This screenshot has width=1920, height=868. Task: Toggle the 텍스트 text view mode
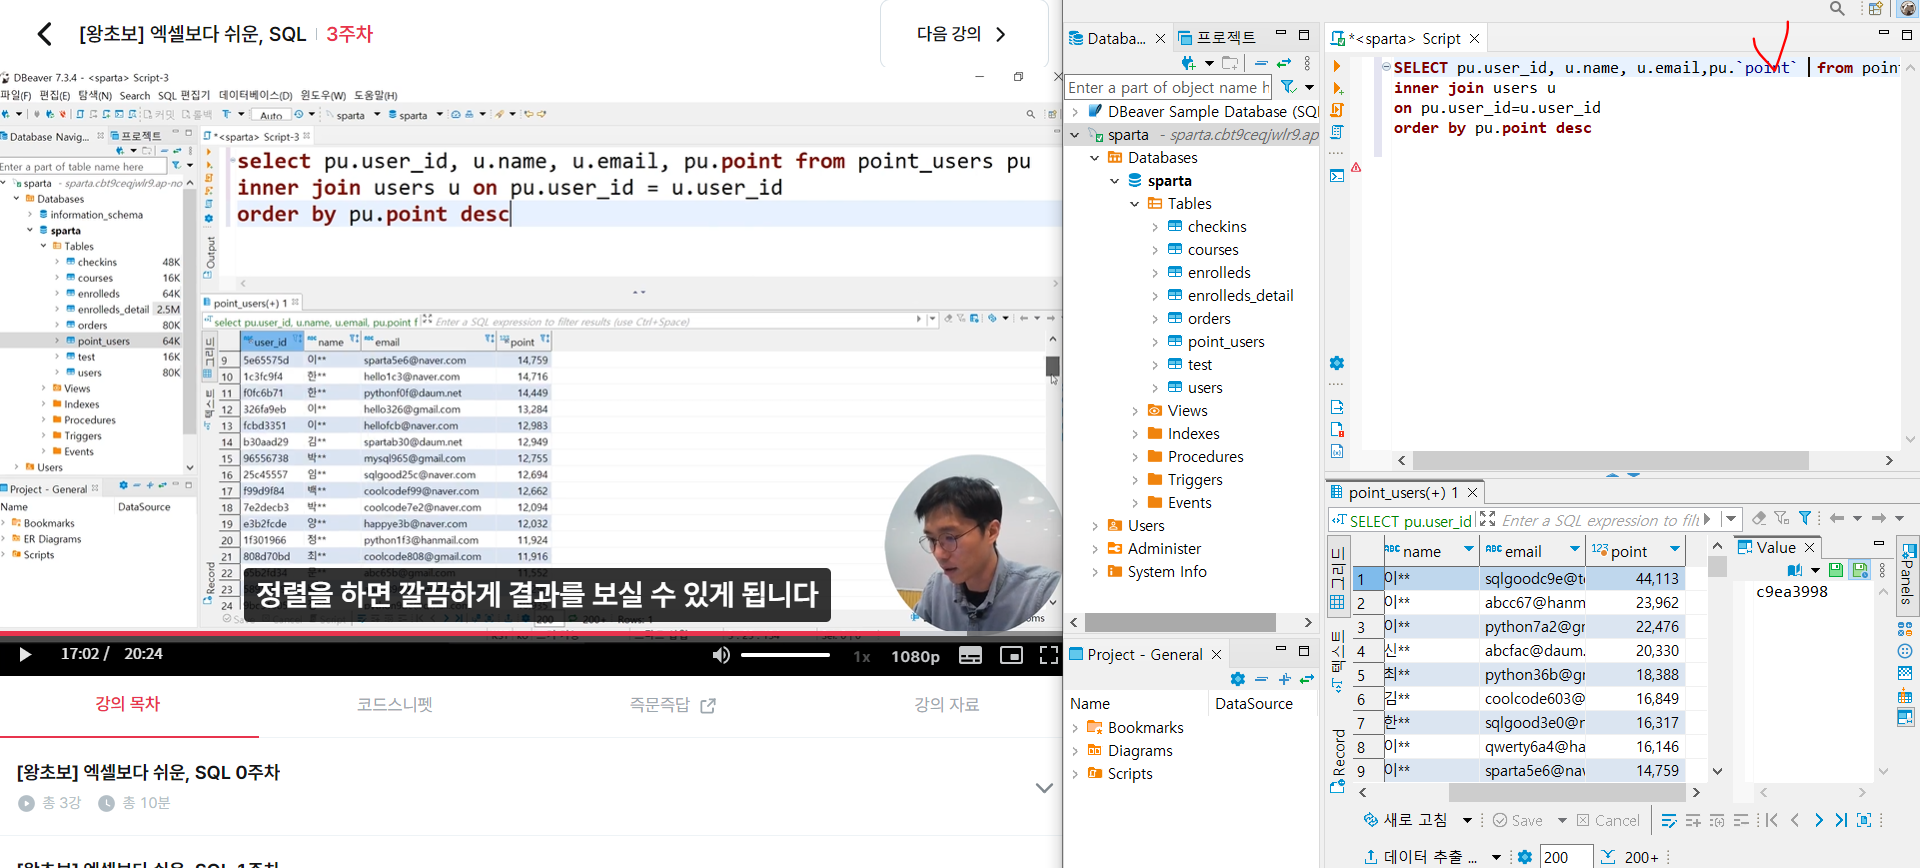[x=1337, y=662]
